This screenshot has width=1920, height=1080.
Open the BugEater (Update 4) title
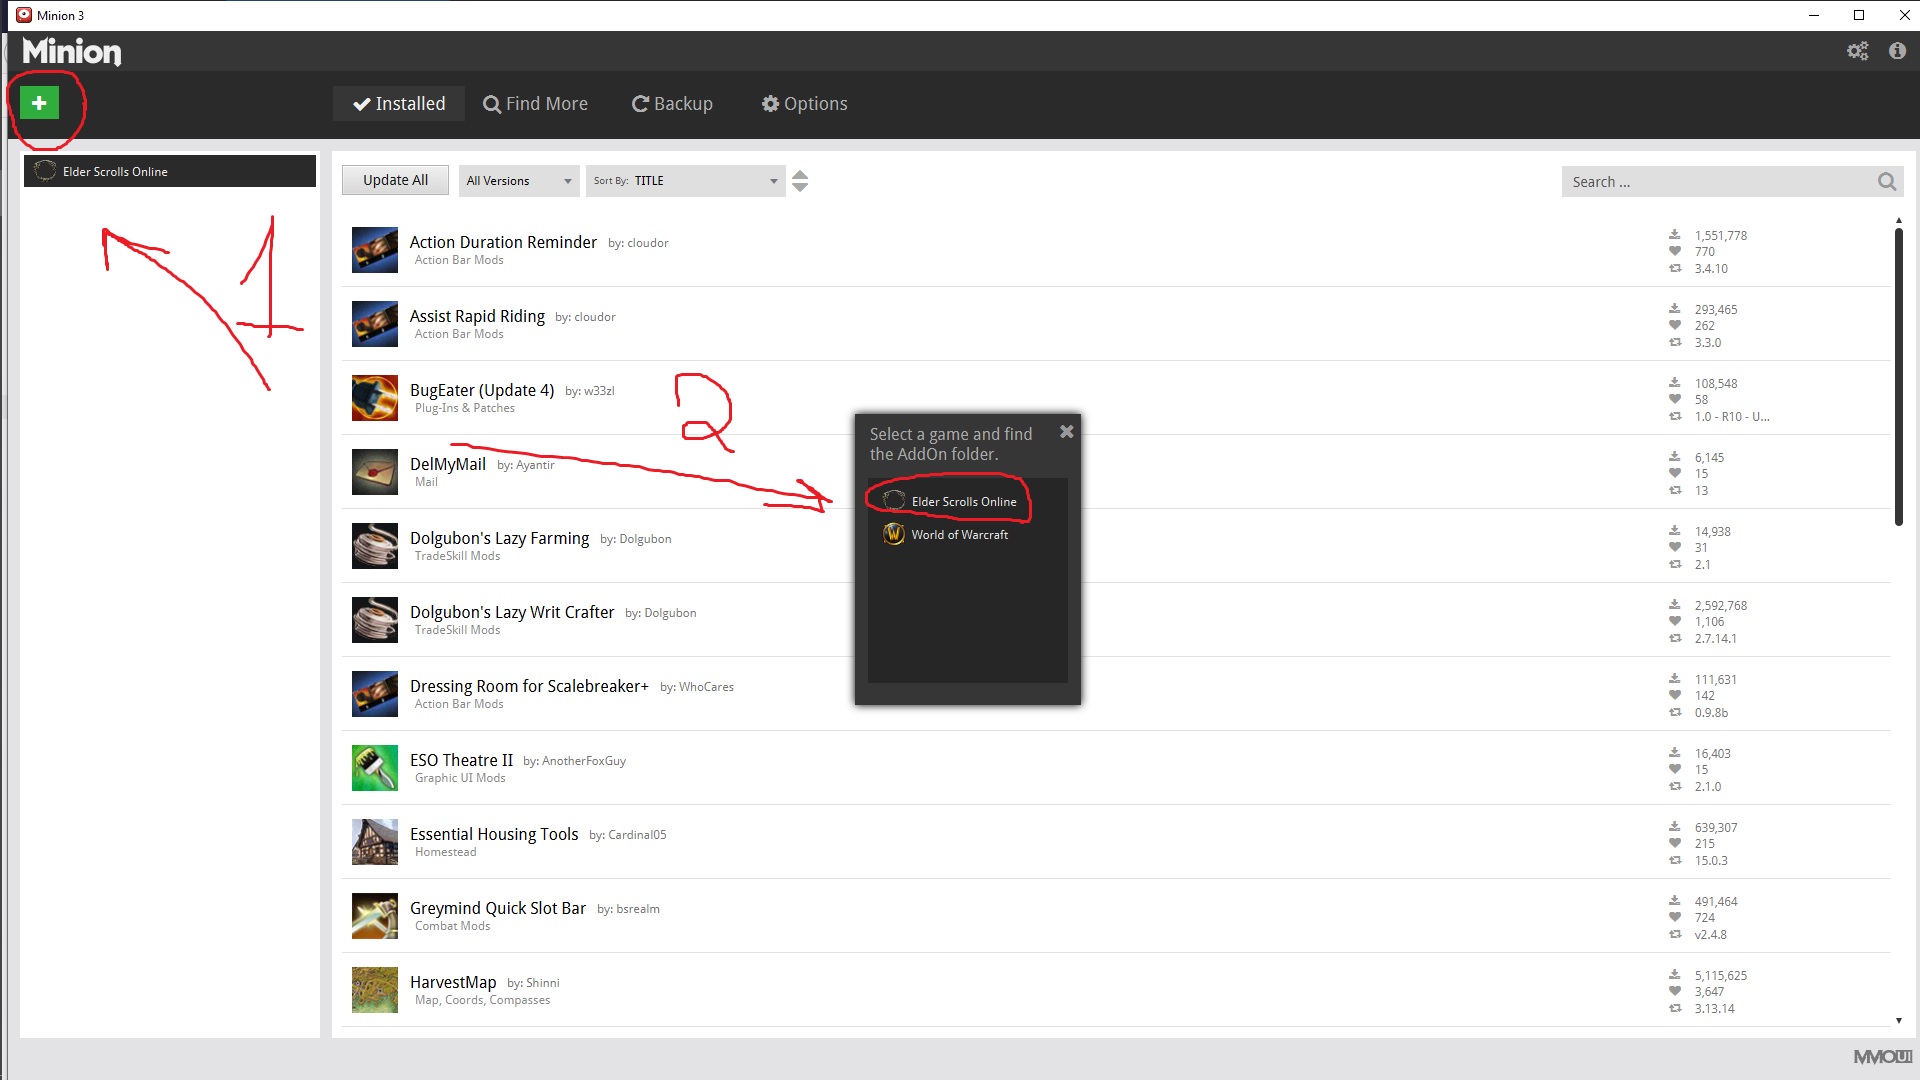click(x=482, y=390)
